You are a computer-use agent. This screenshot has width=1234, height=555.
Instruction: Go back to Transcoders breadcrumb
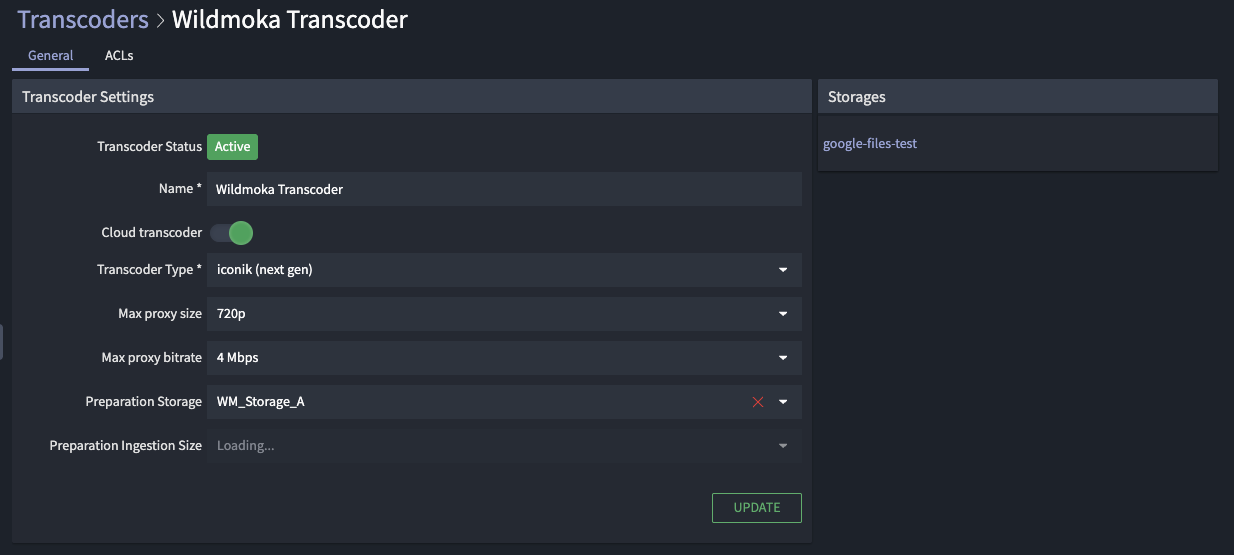click(x=82, y=19)
